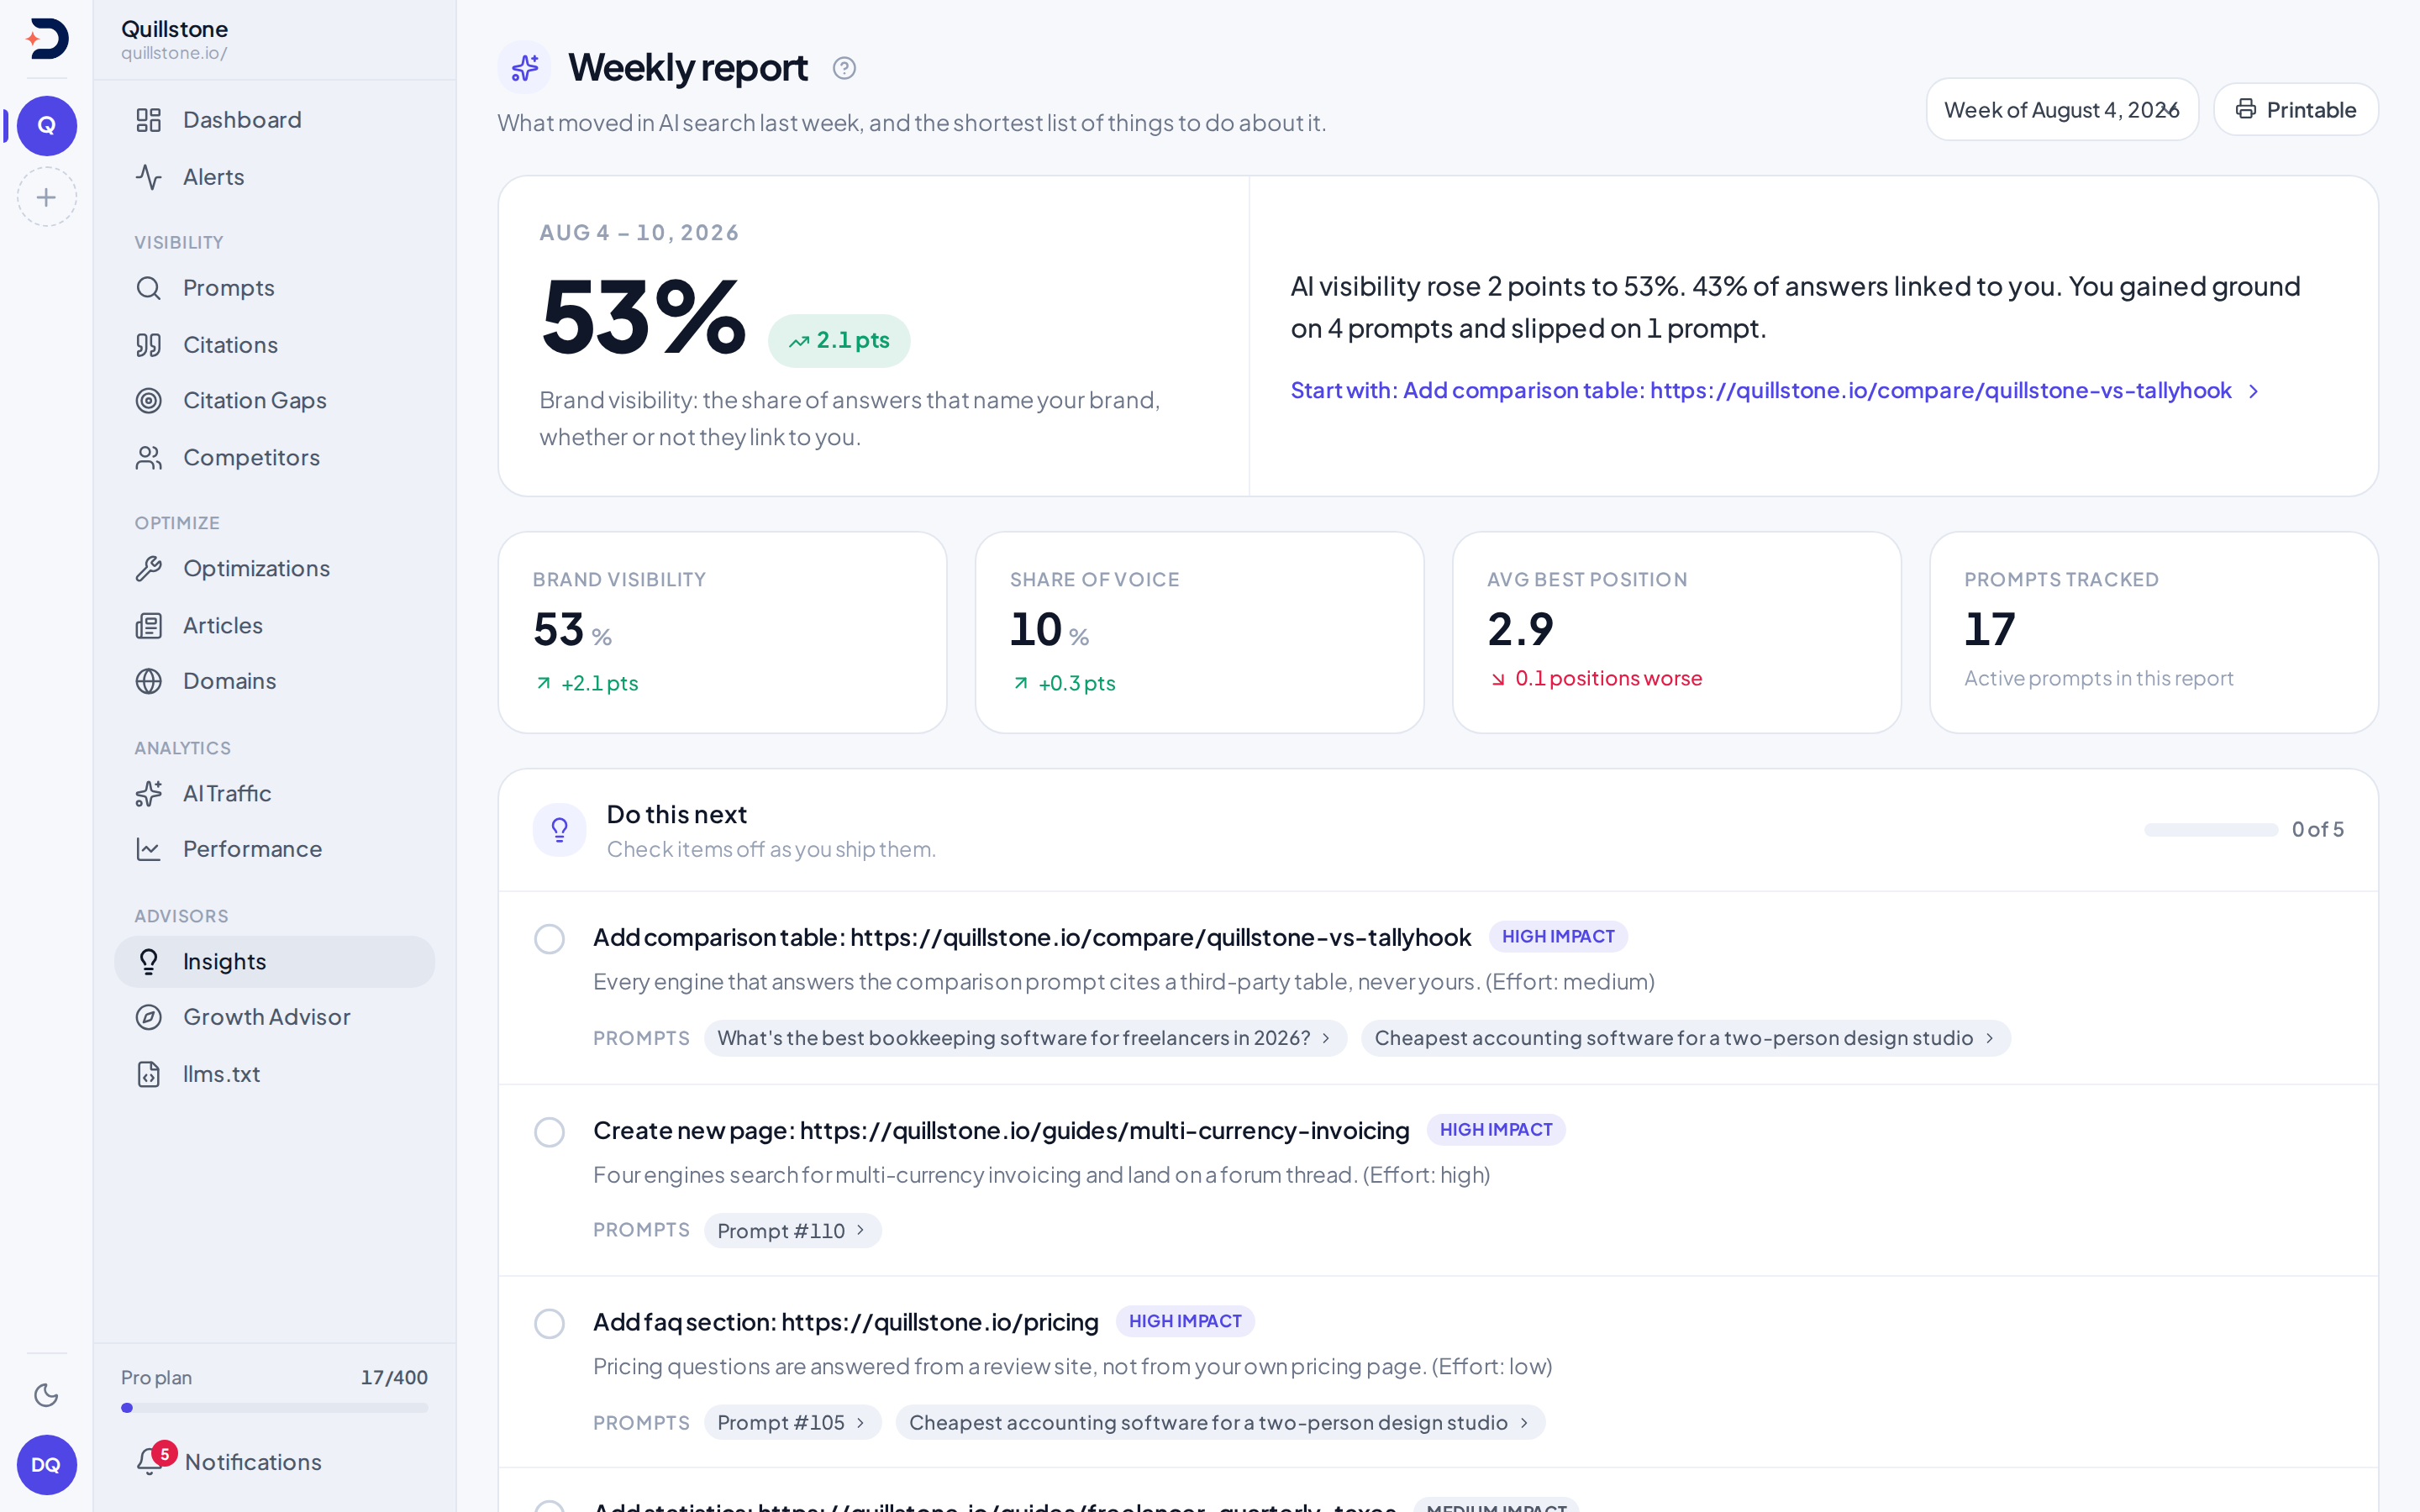The width and height of the screenshot is (2420, 1512).
Task: Click HIGH IMPACT badge on Create new page
Action: click(x=1496, y=1130)
